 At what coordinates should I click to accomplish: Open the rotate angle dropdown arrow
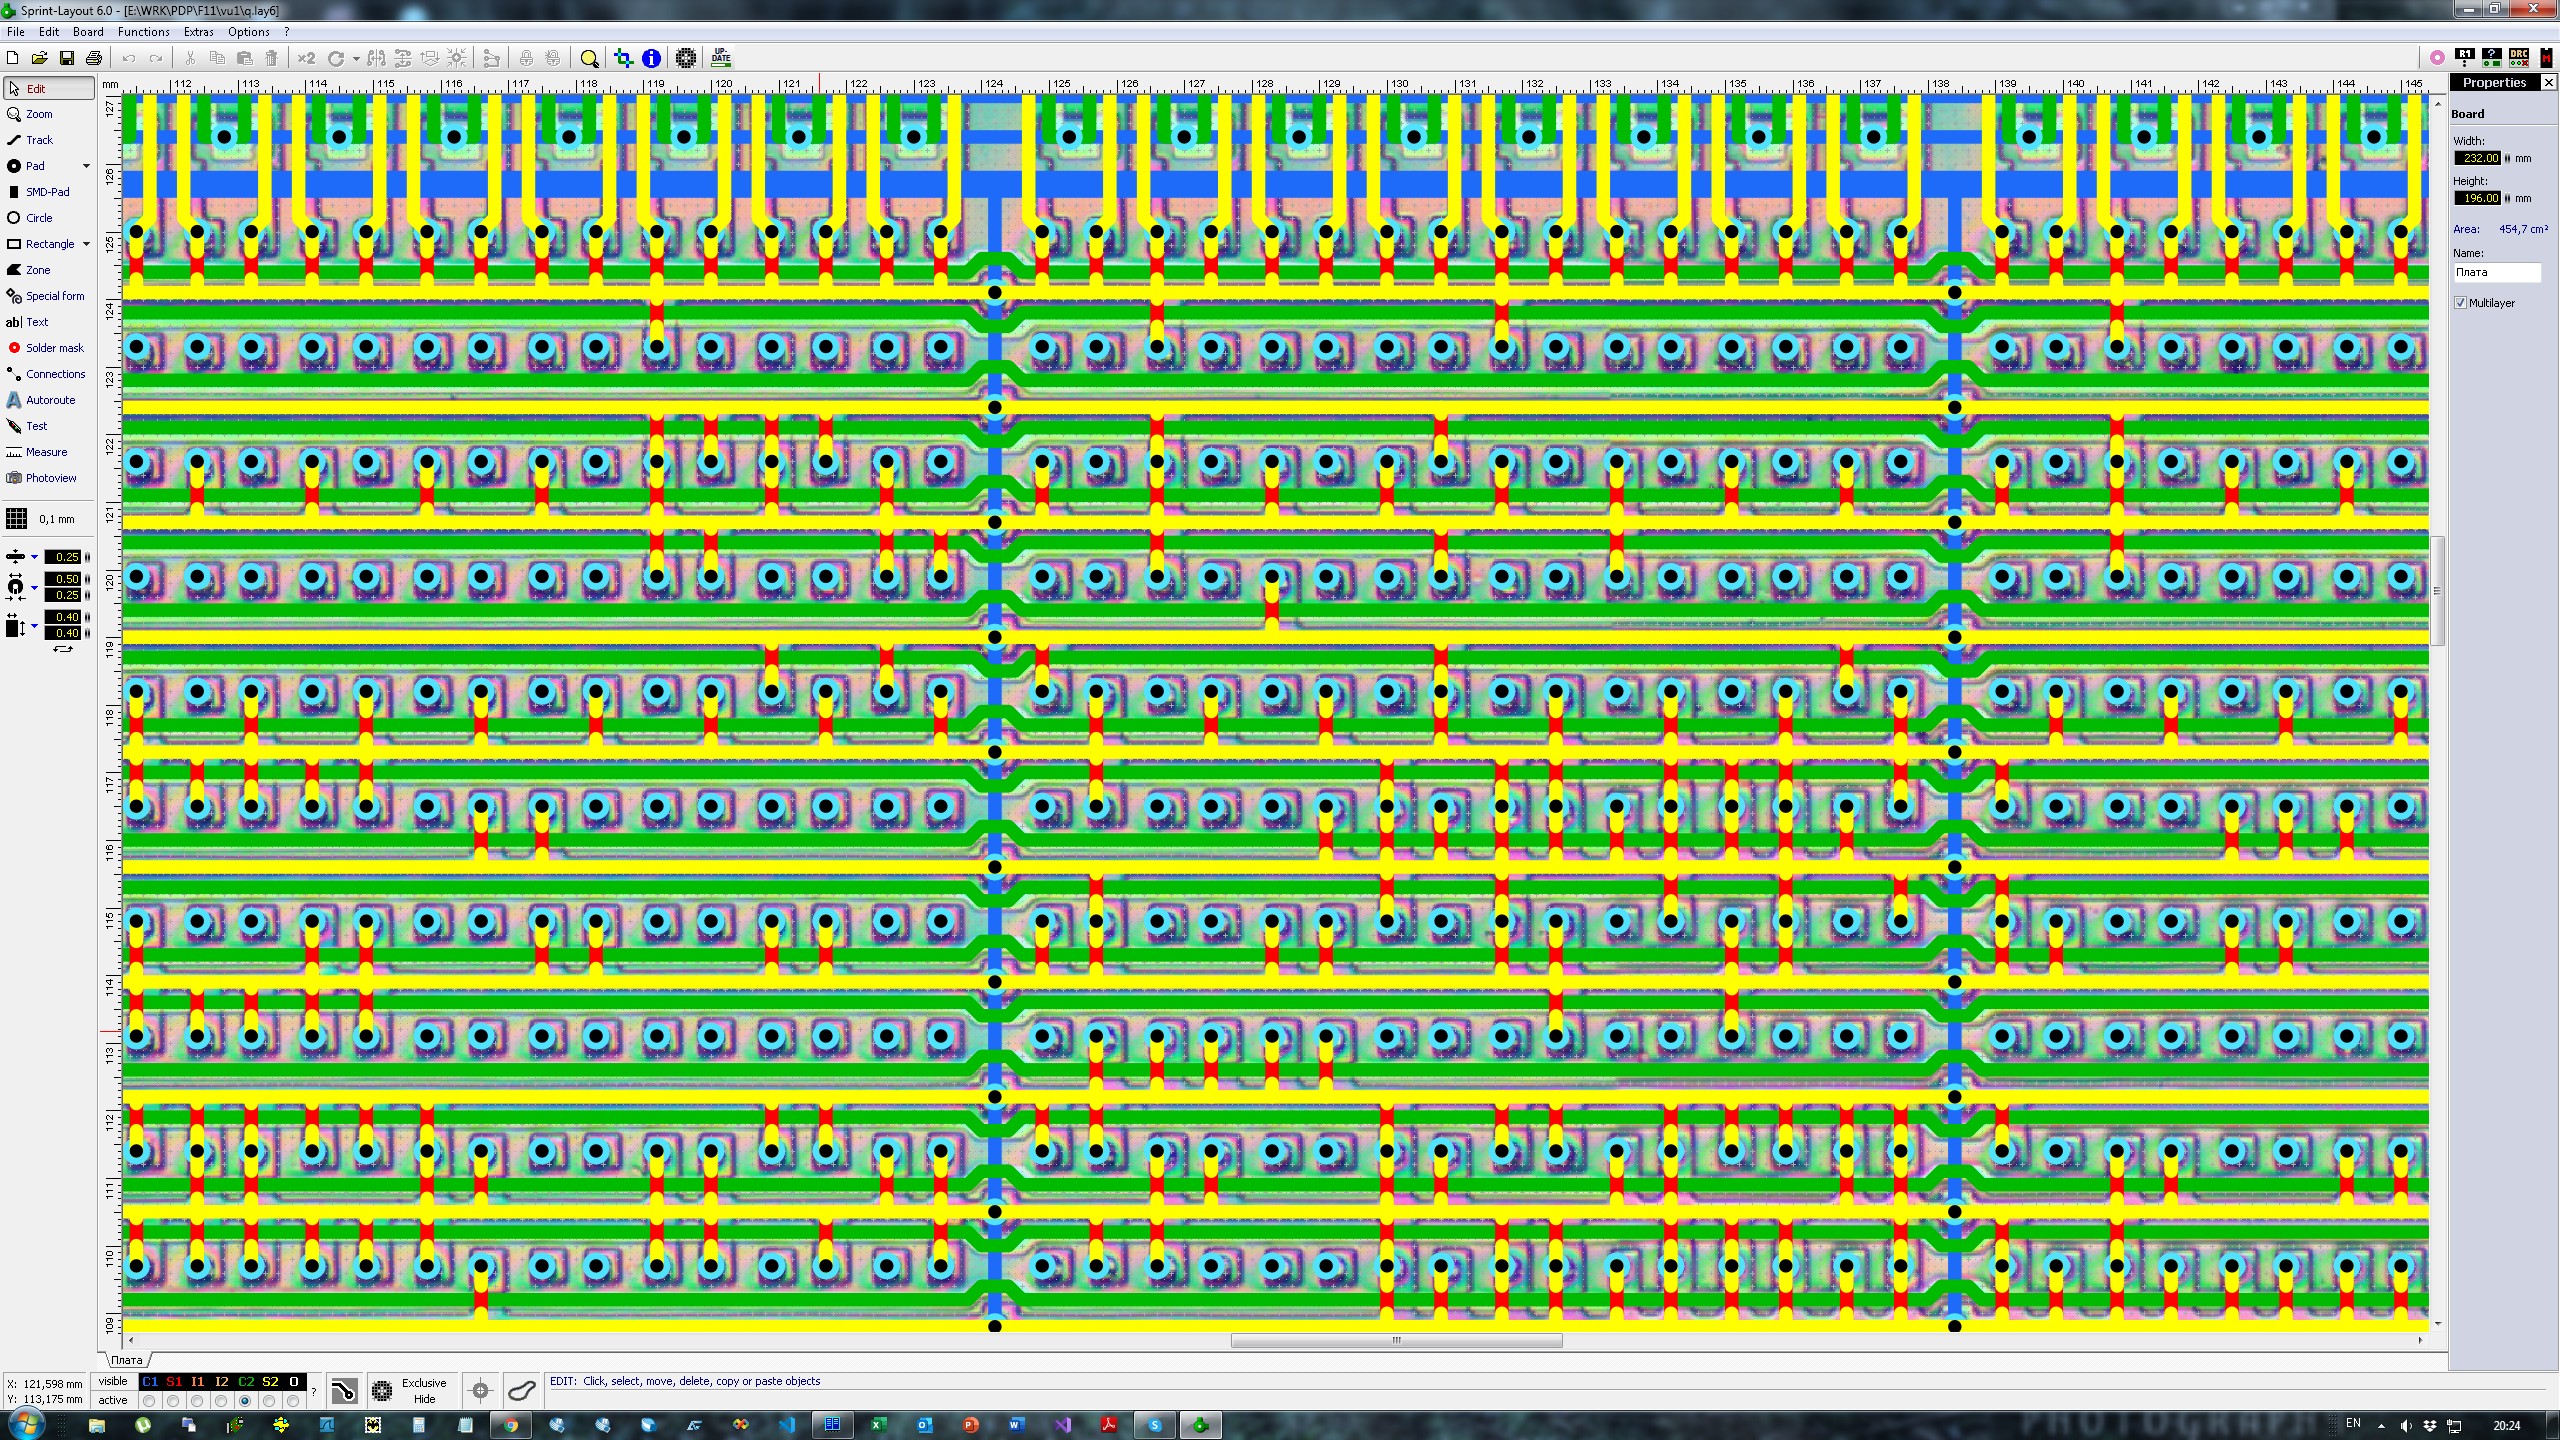356,59
